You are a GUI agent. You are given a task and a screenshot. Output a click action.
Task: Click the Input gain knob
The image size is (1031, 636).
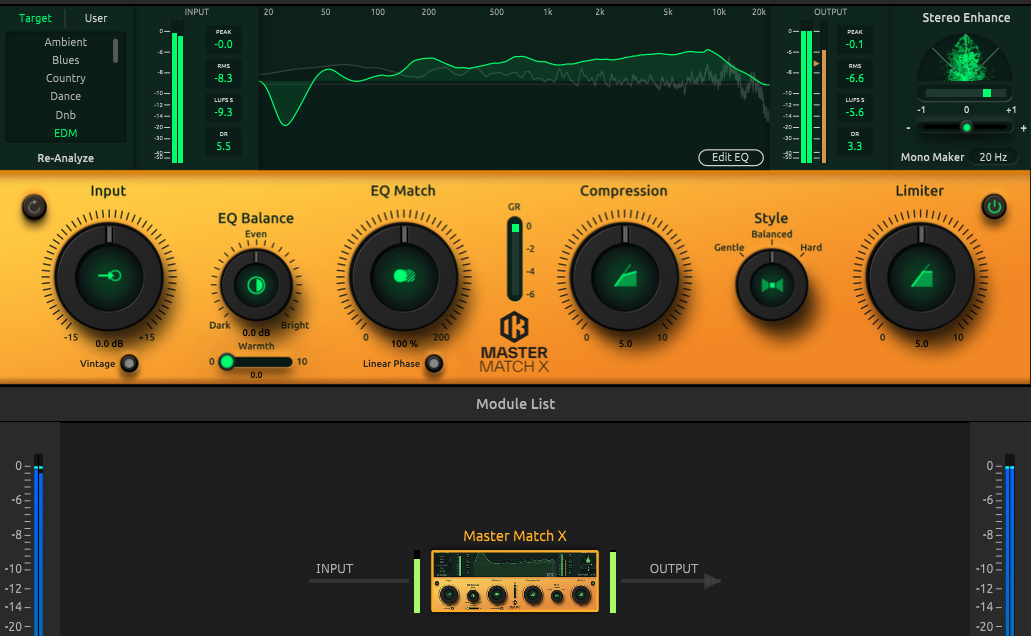[109, 277]
